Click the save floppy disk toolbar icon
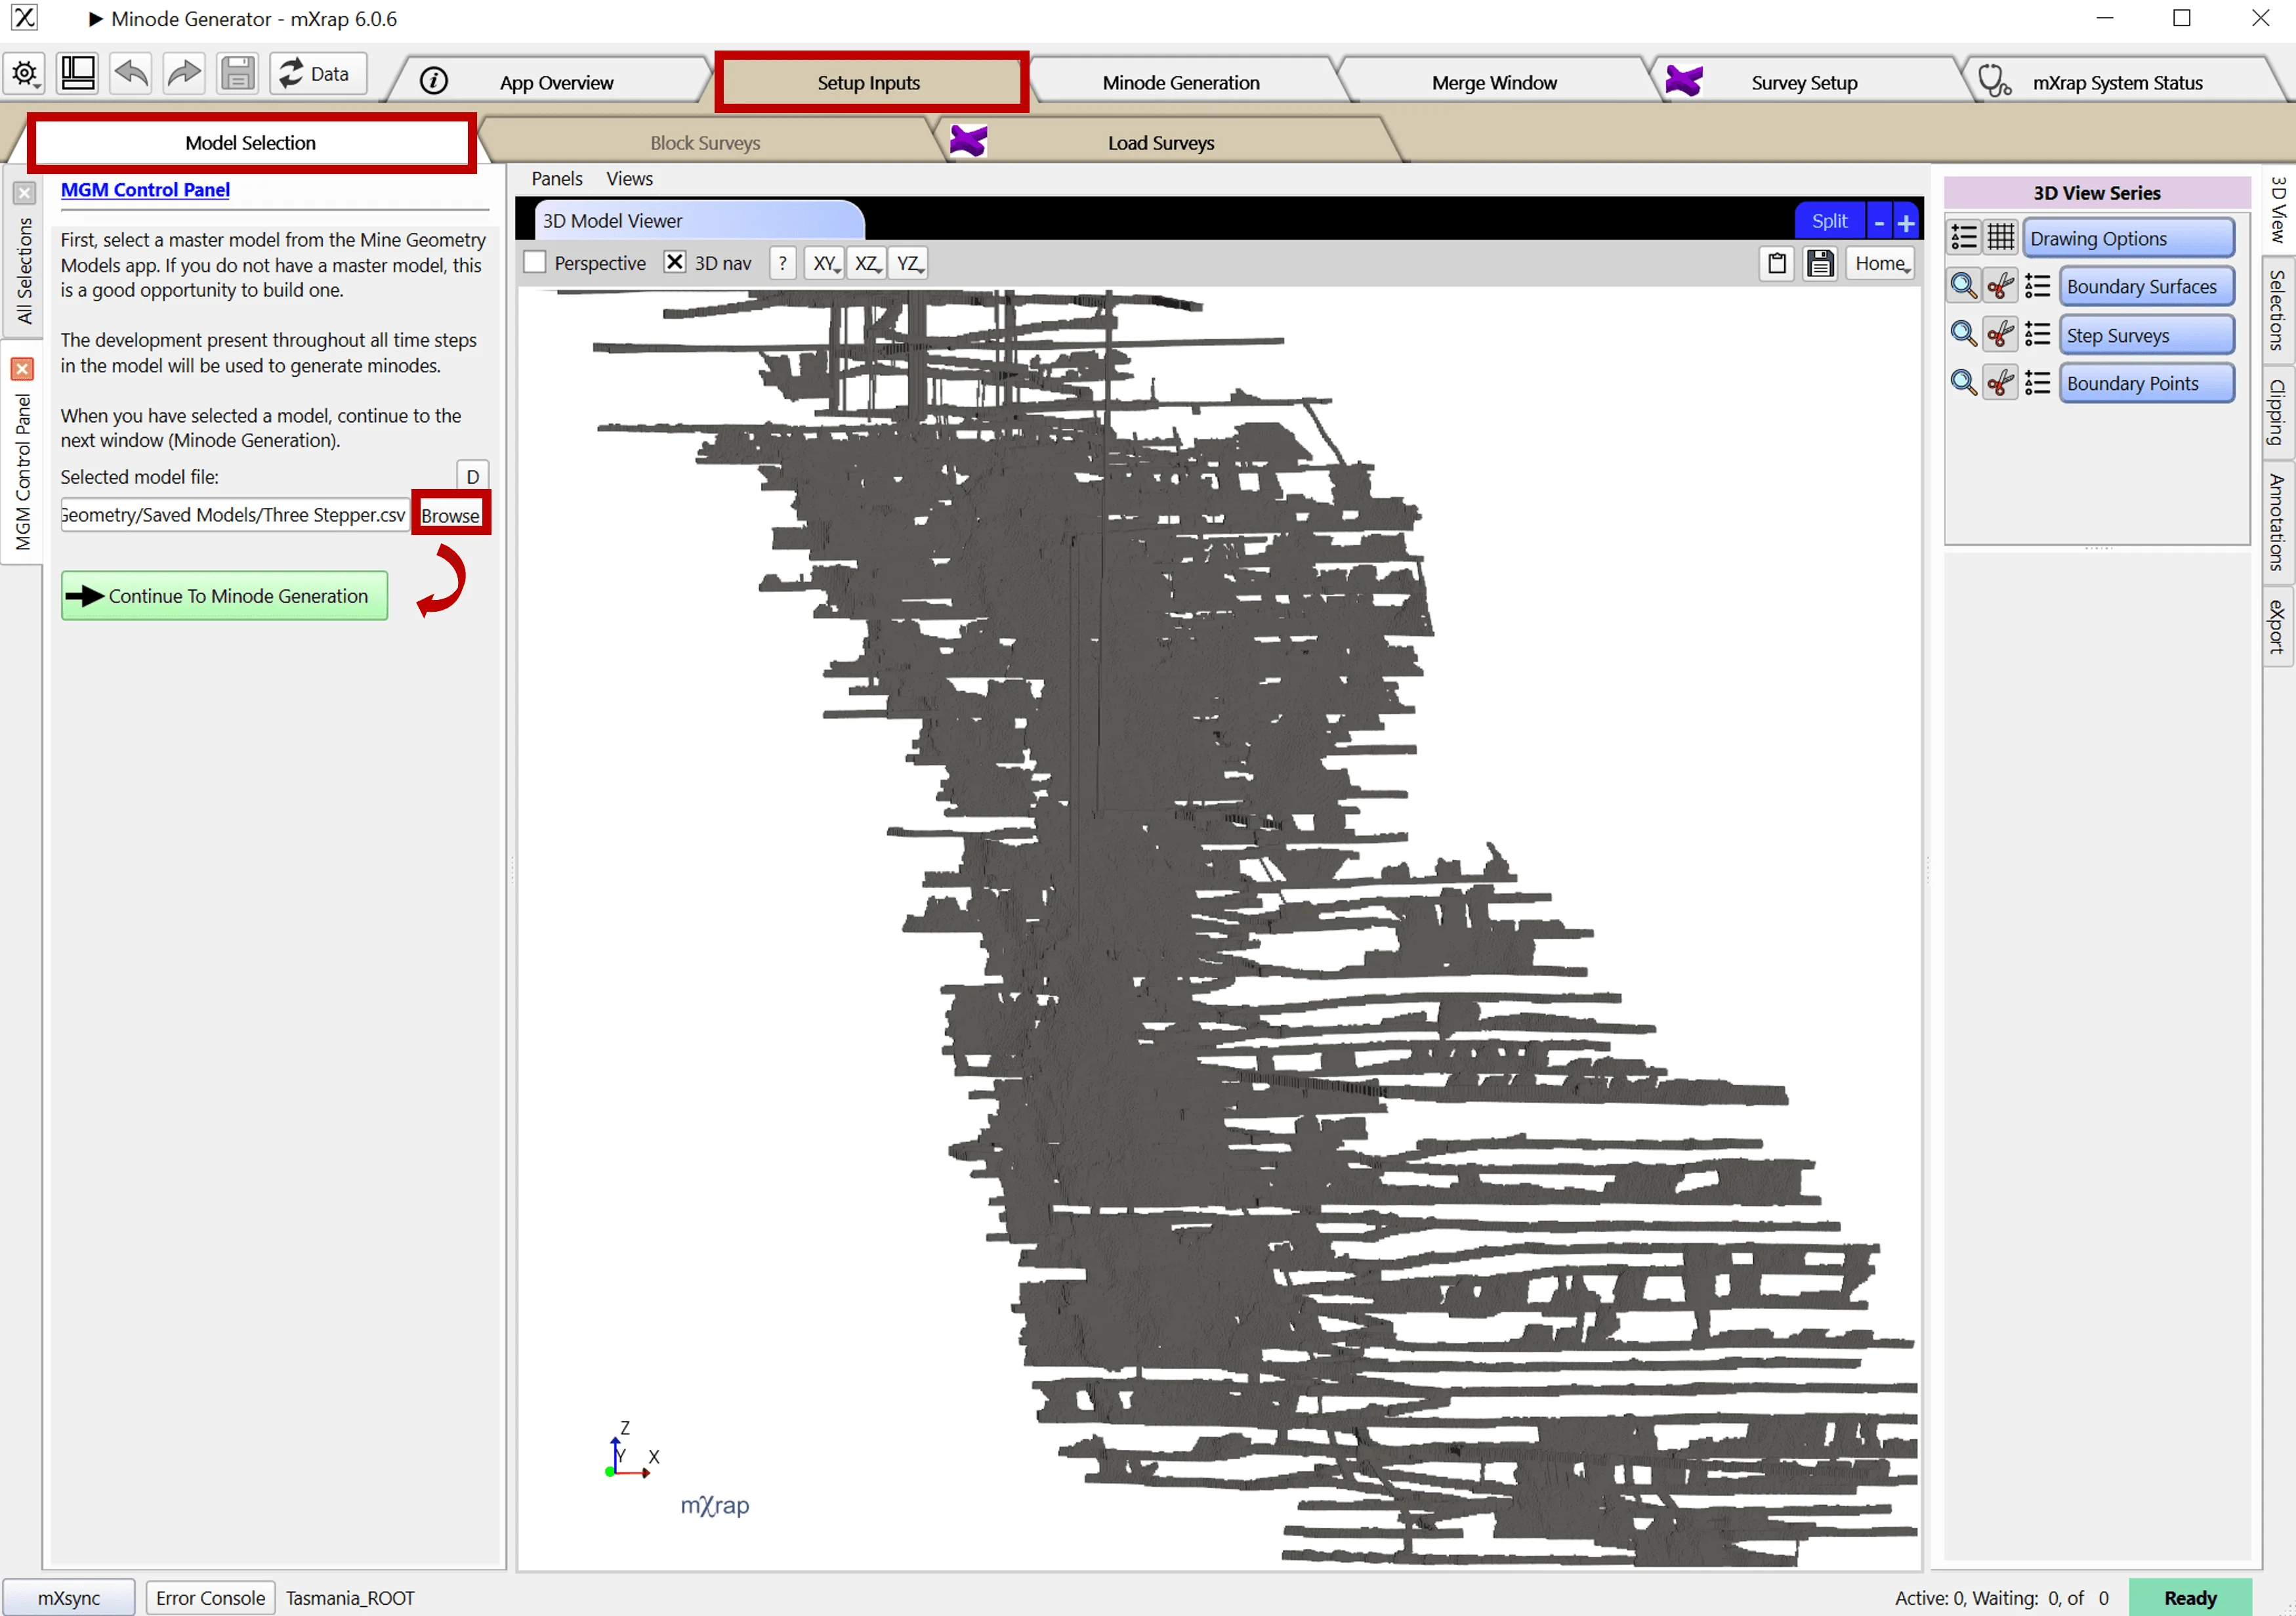Screen dimensions: 2296x1616 (x=237, y=74)
